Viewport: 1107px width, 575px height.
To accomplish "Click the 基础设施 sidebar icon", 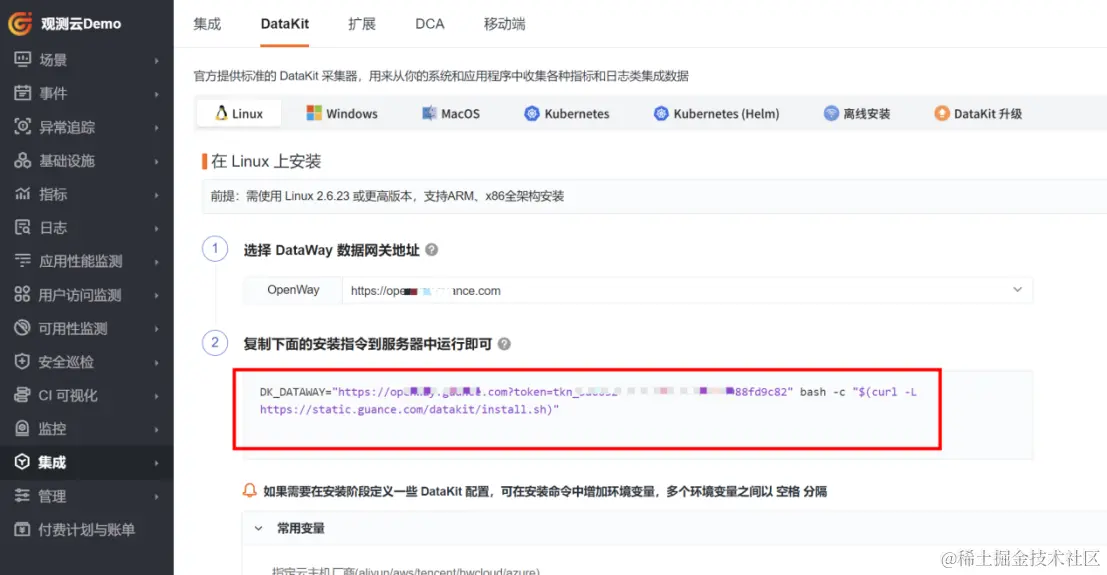I will [x=23, y=160].
